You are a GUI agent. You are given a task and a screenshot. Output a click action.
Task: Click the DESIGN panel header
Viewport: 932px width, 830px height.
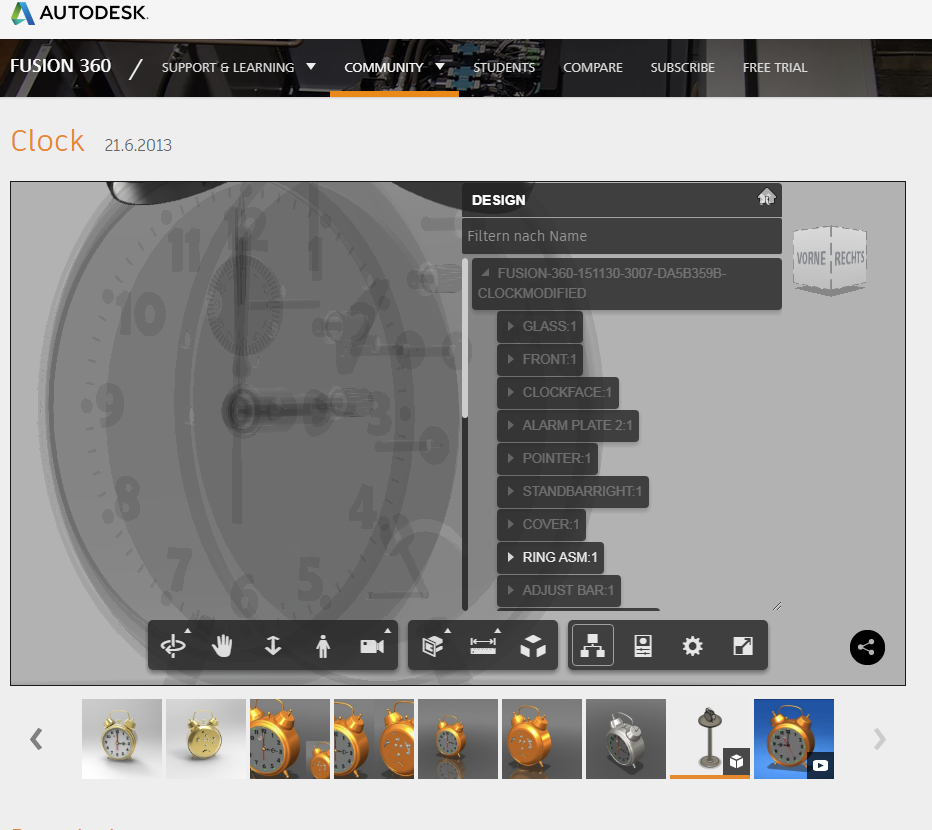point(622,200)
